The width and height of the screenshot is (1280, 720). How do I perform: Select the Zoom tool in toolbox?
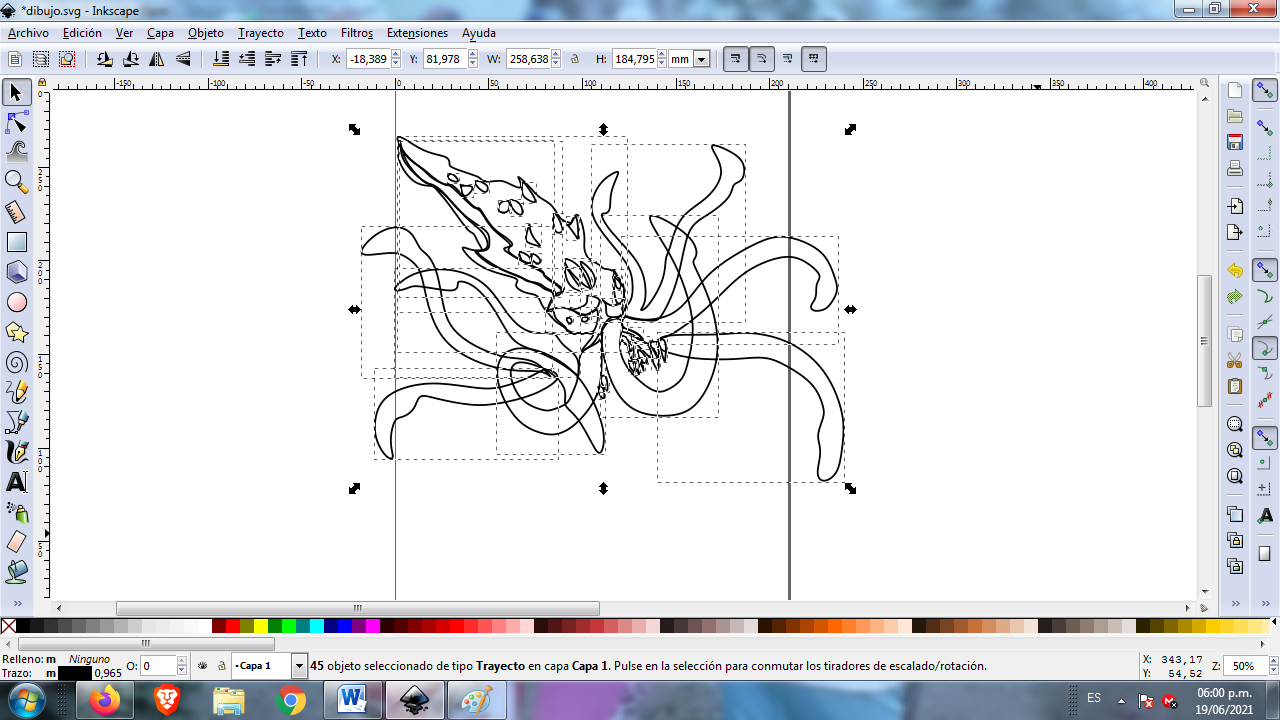(x=16, y=182)
